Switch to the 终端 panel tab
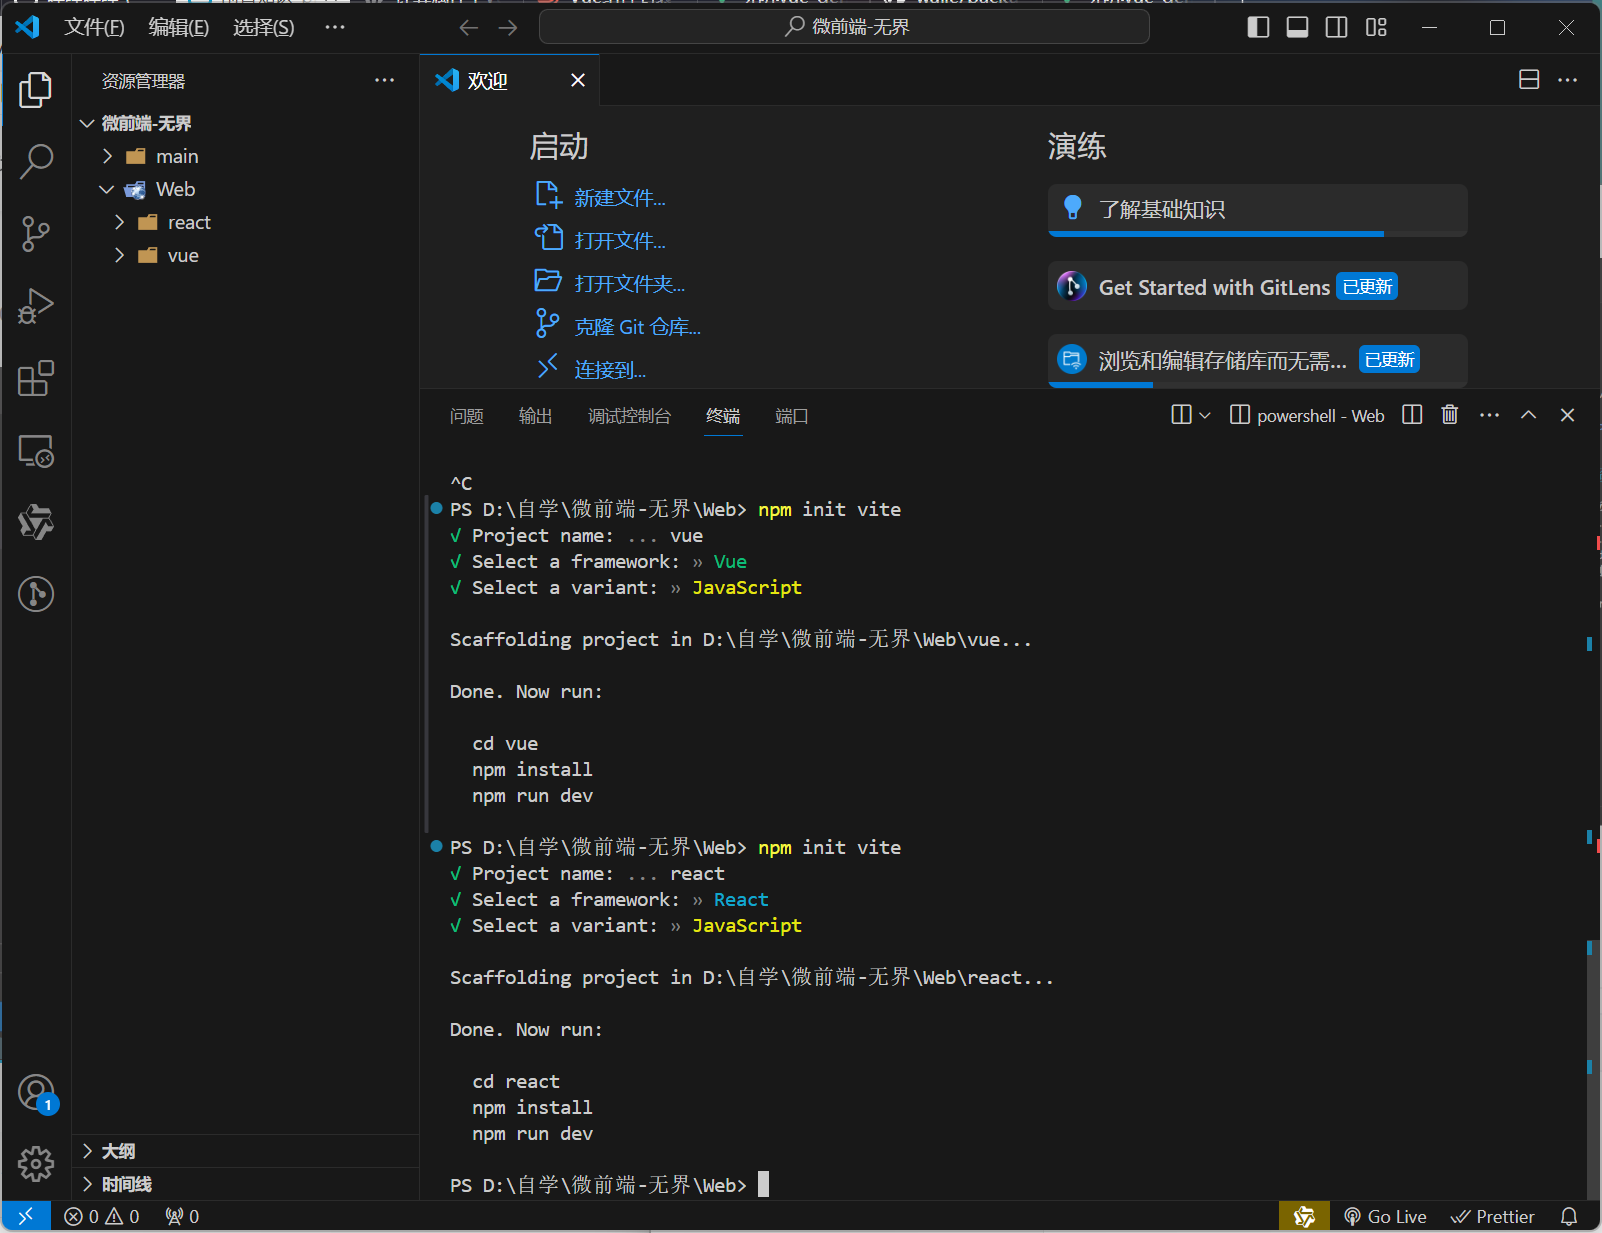This screenshot has width=1602, height=1233. (x=723, y=416)
